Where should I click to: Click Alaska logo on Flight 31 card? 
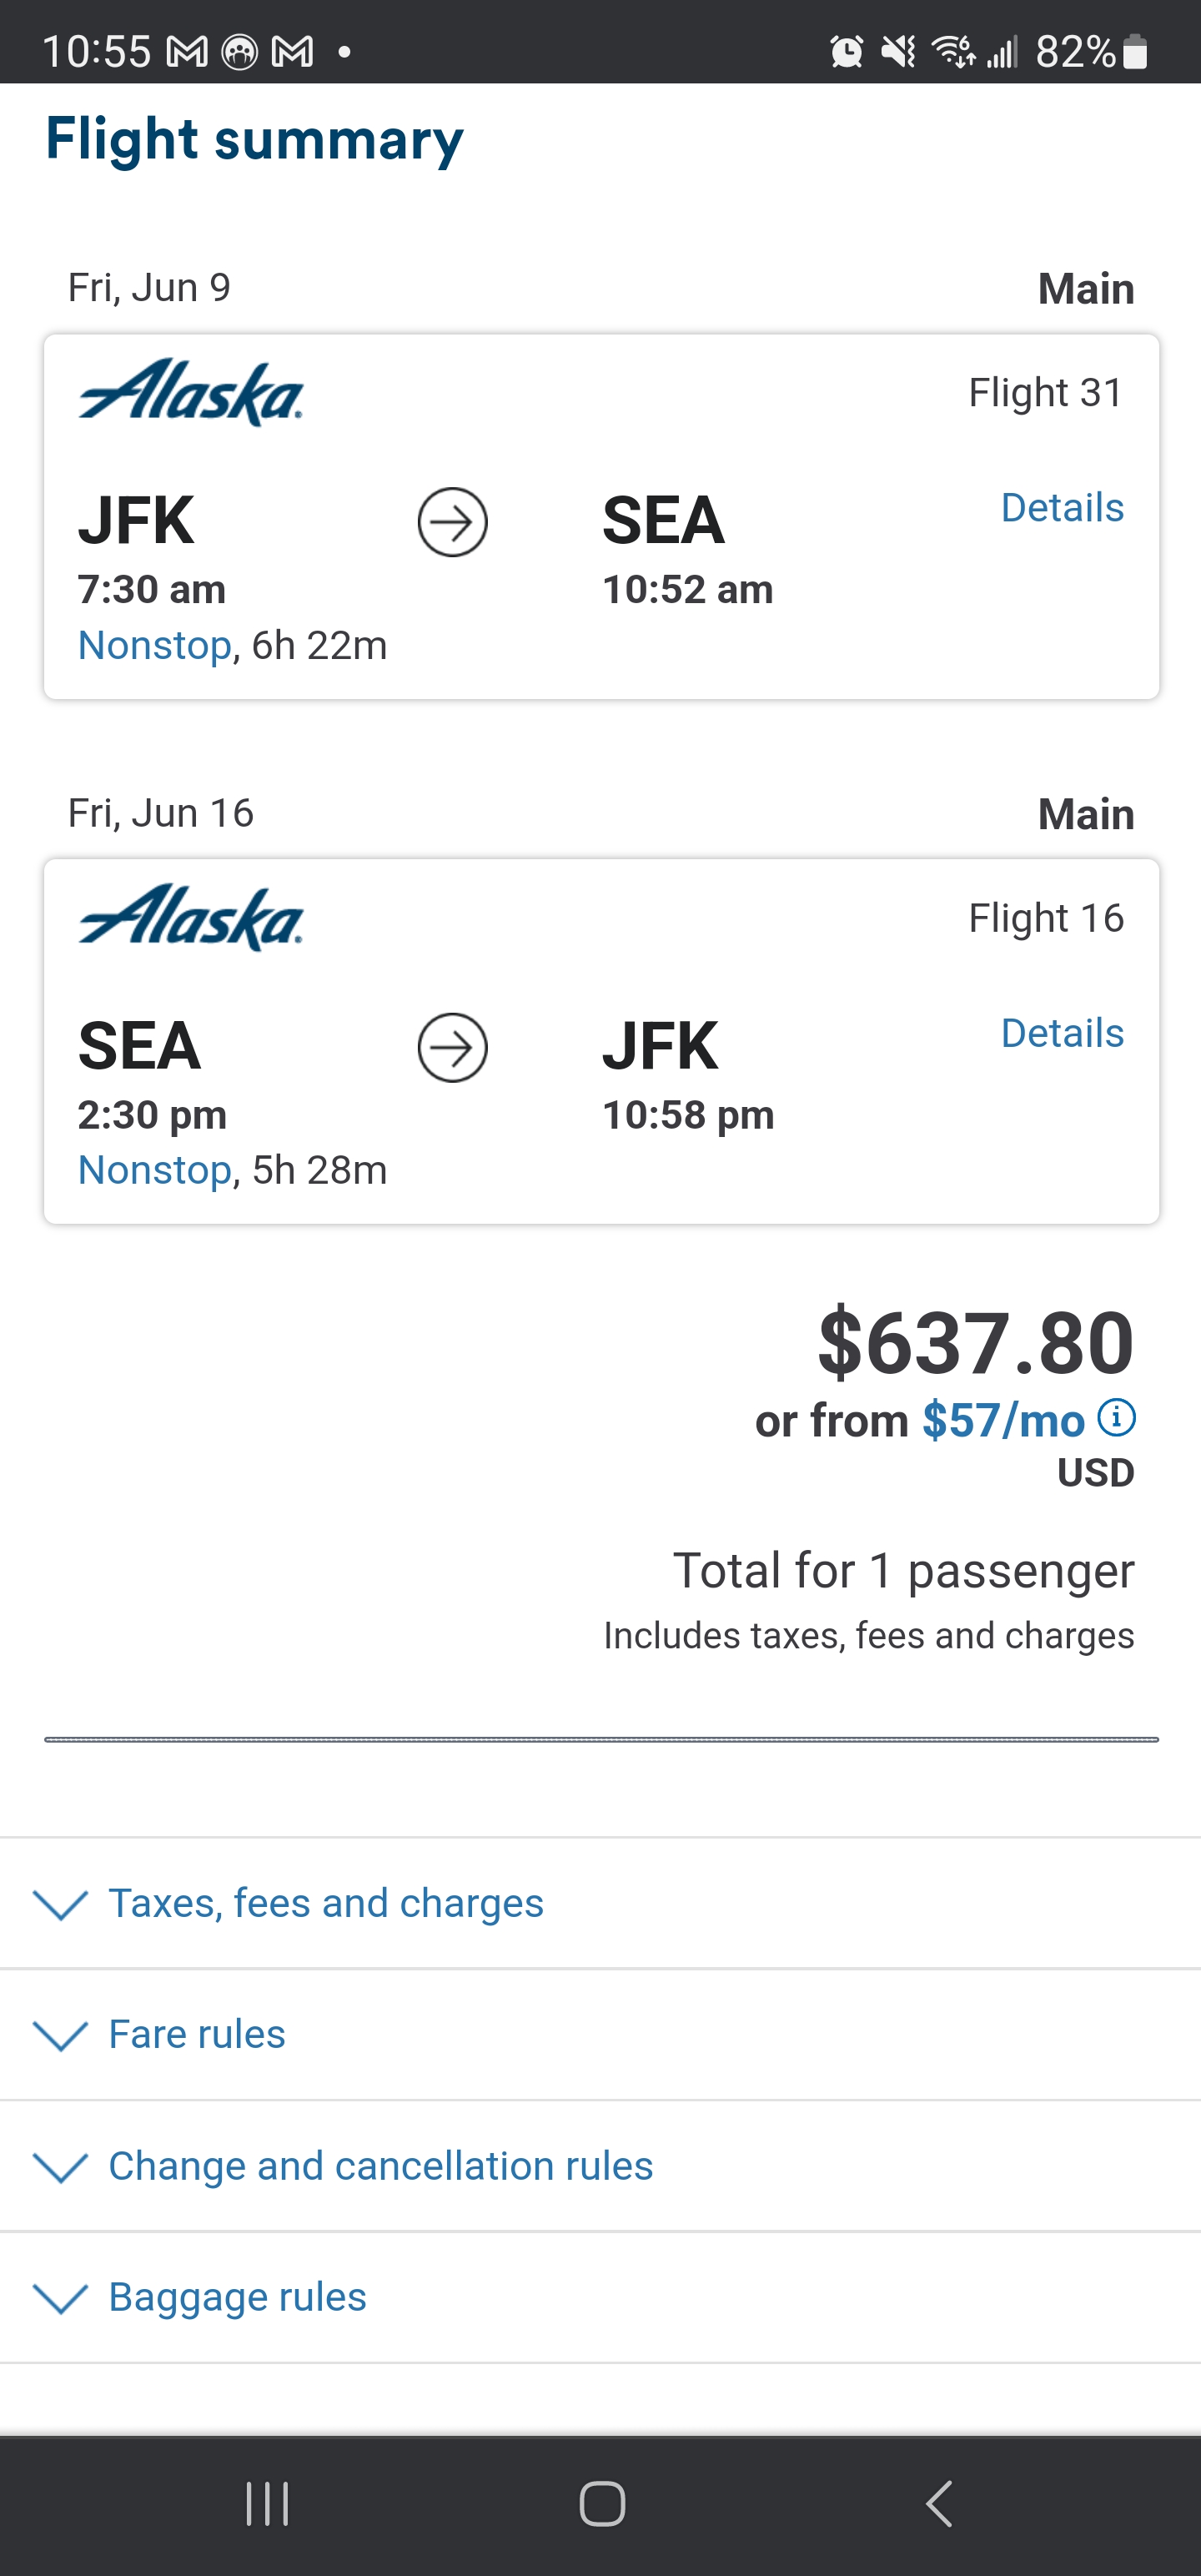(x=190, y=393)
